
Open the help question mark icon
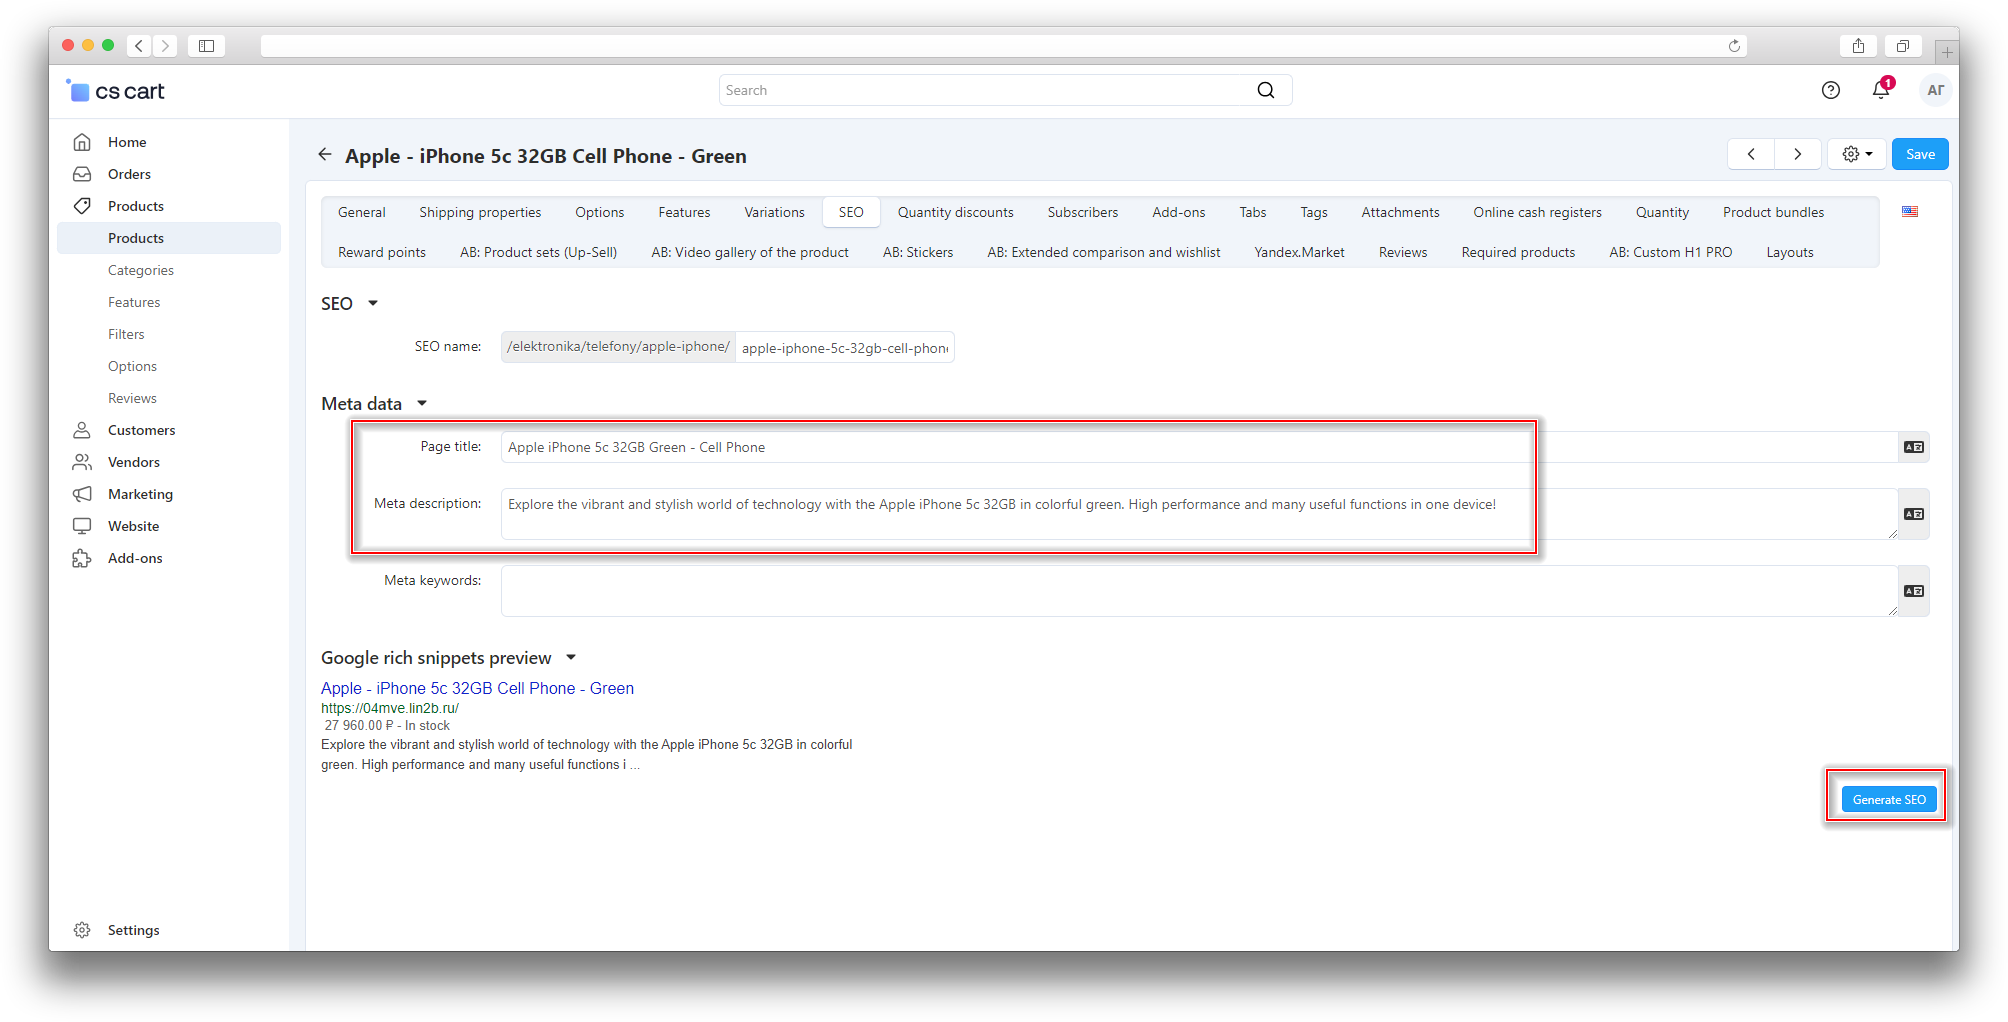point(1830,90)
